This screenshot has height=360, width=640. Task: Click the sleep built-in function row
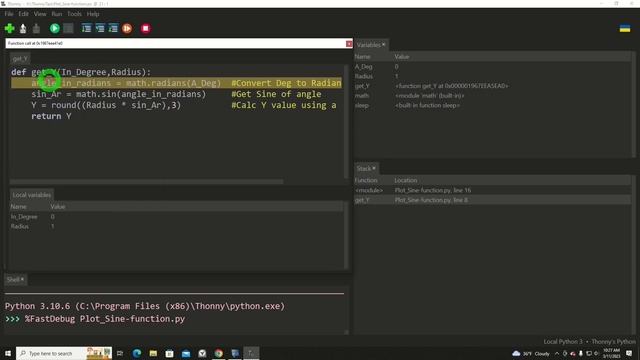492,105
